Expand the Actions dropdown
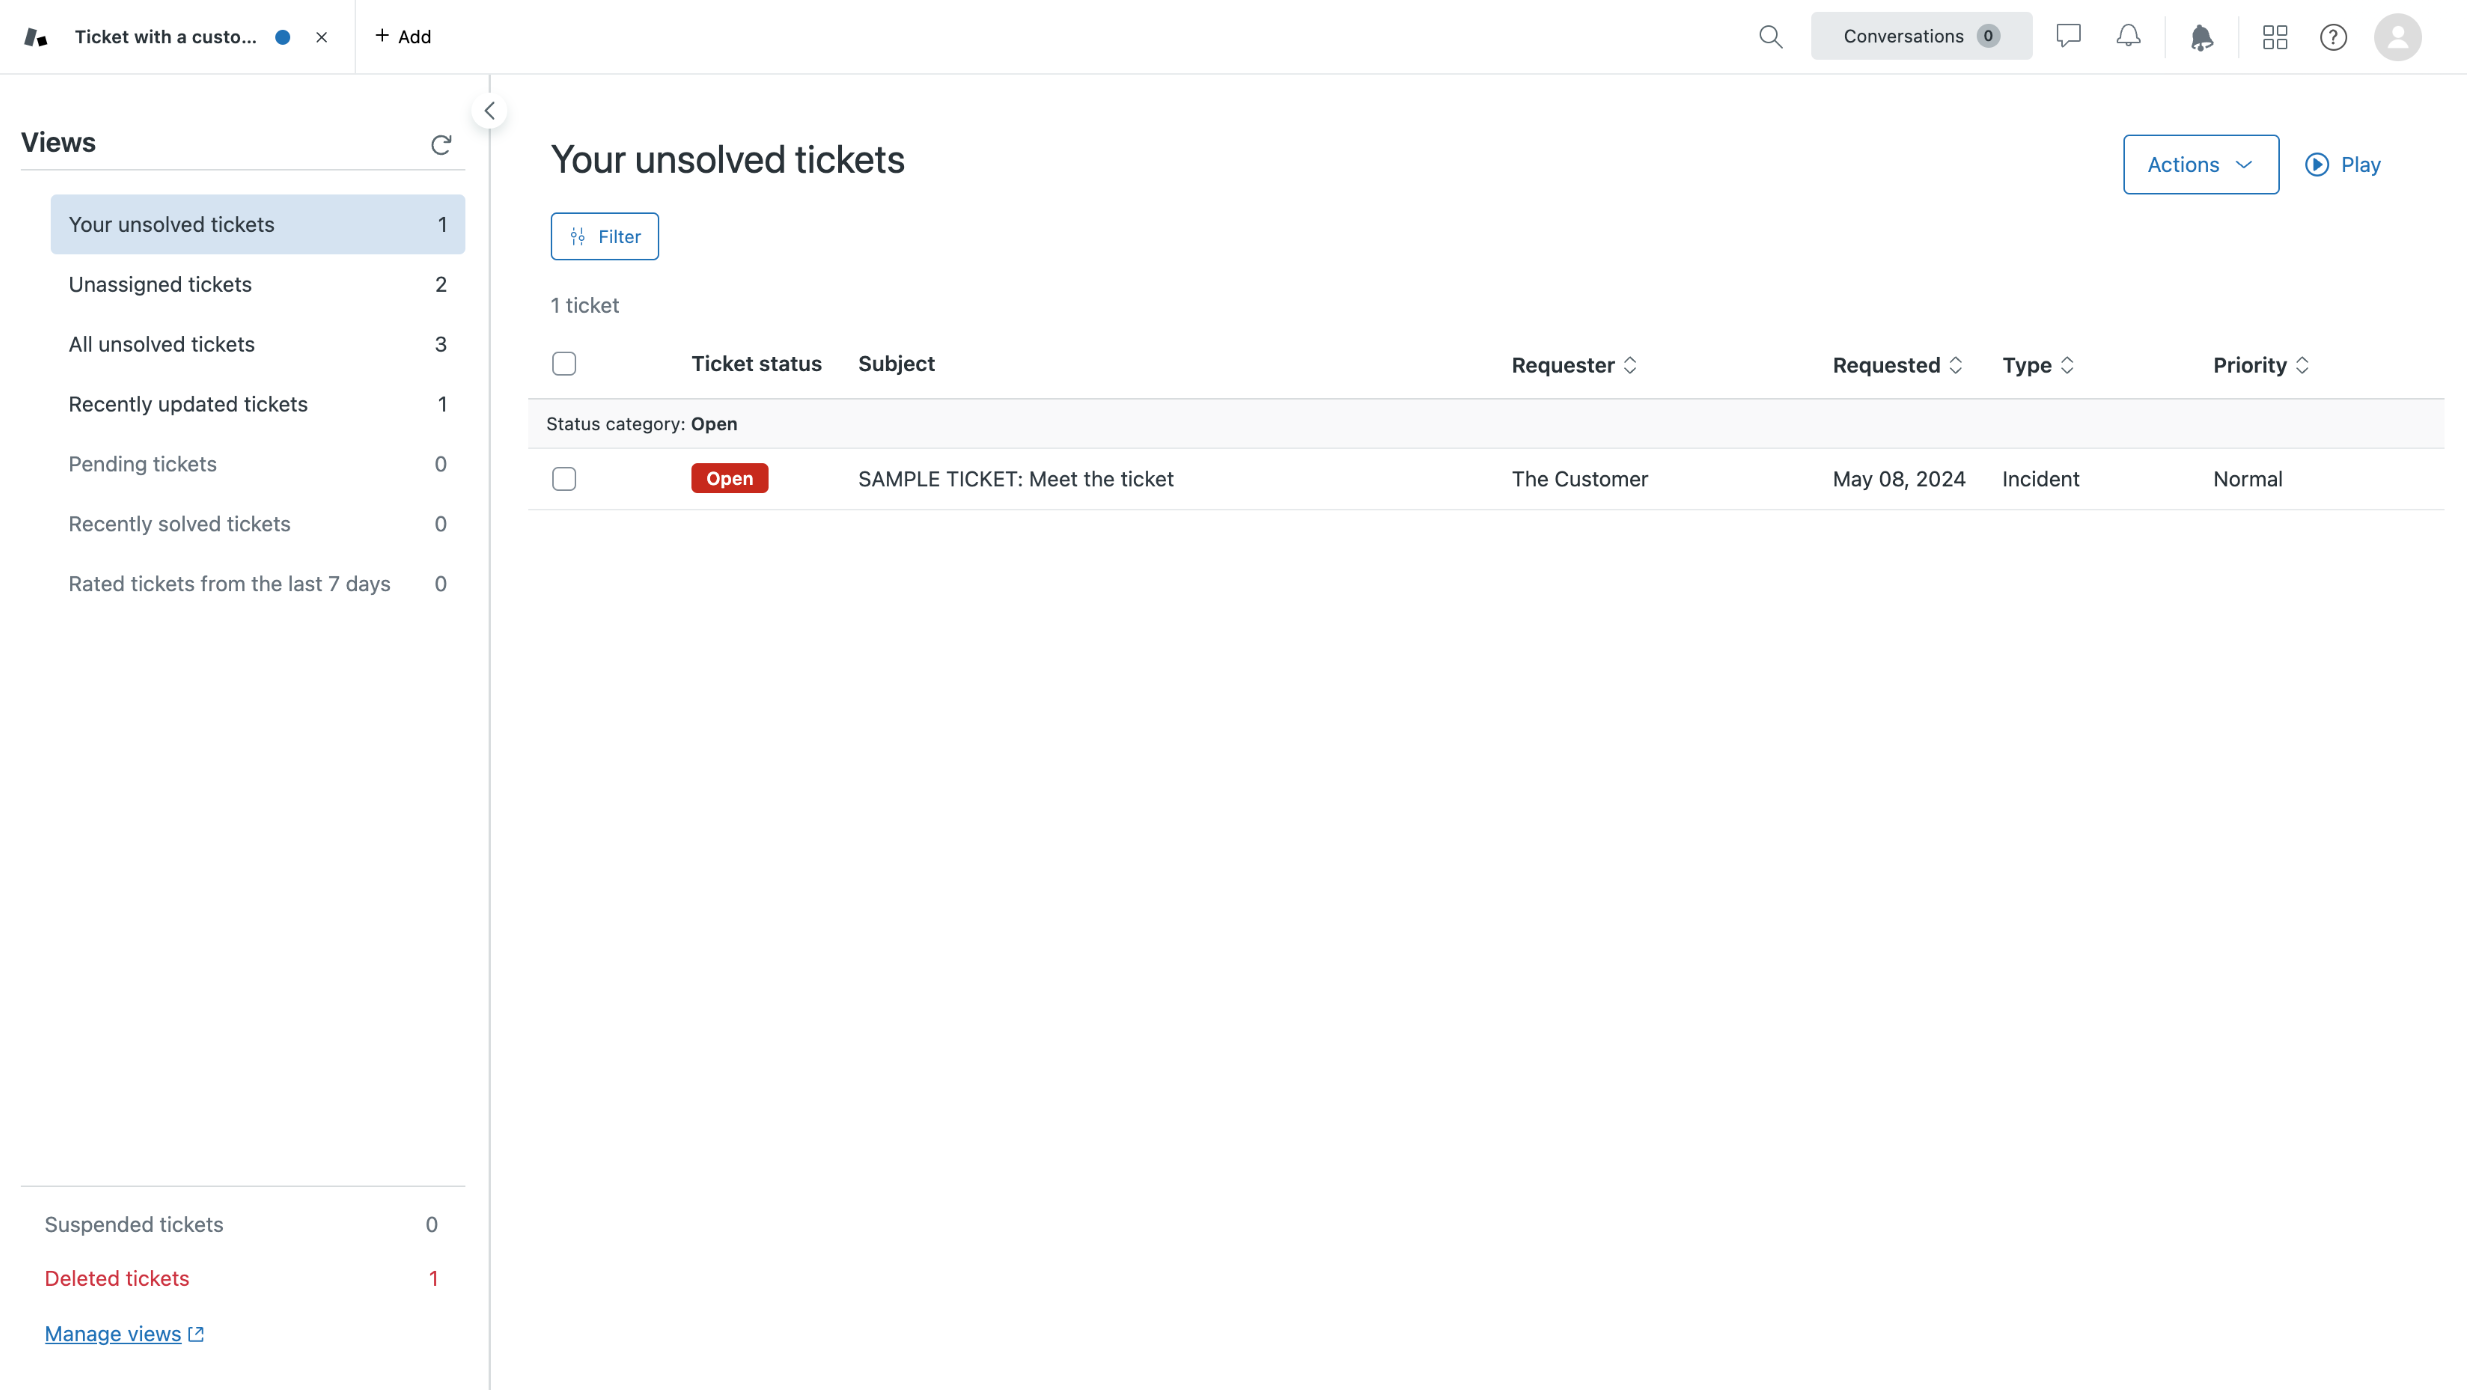The image size is (2467, 1390). point(2200,164)
